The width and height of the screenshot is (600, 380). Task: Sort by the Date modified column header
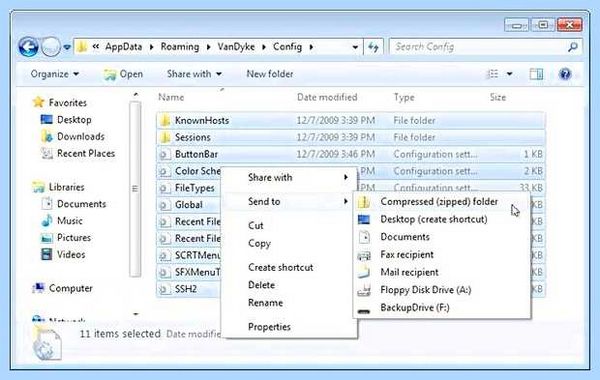click(x=327, y=97)
